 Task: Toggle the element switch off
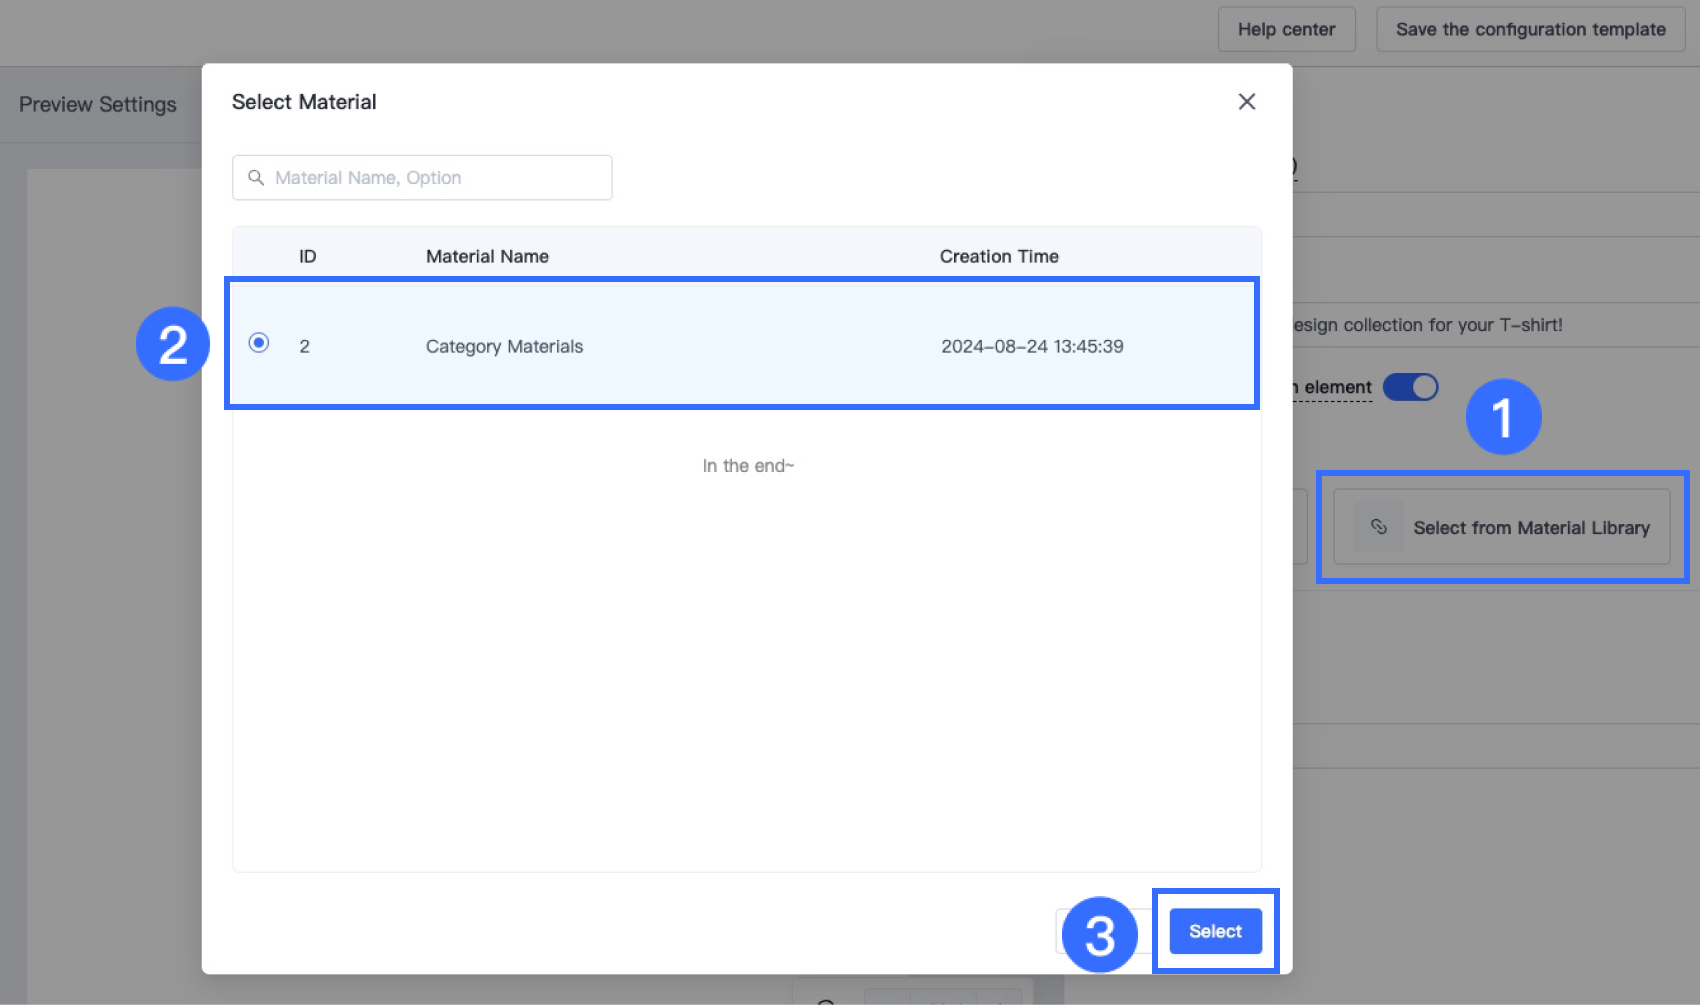pyautogui.click(x=1410, y=387)
